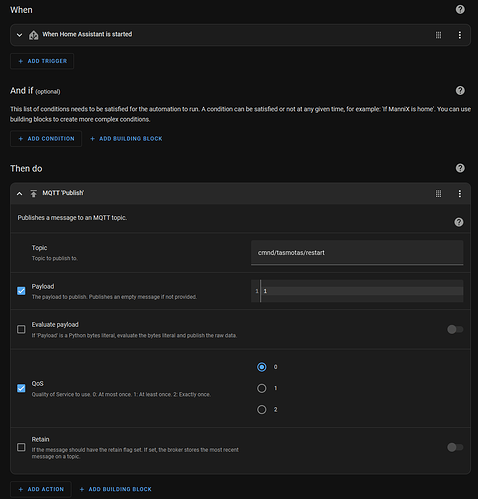Uncheck the QoS checkbox
The height and width of the screenshot is (499, 478).
(x=21, y=388)
